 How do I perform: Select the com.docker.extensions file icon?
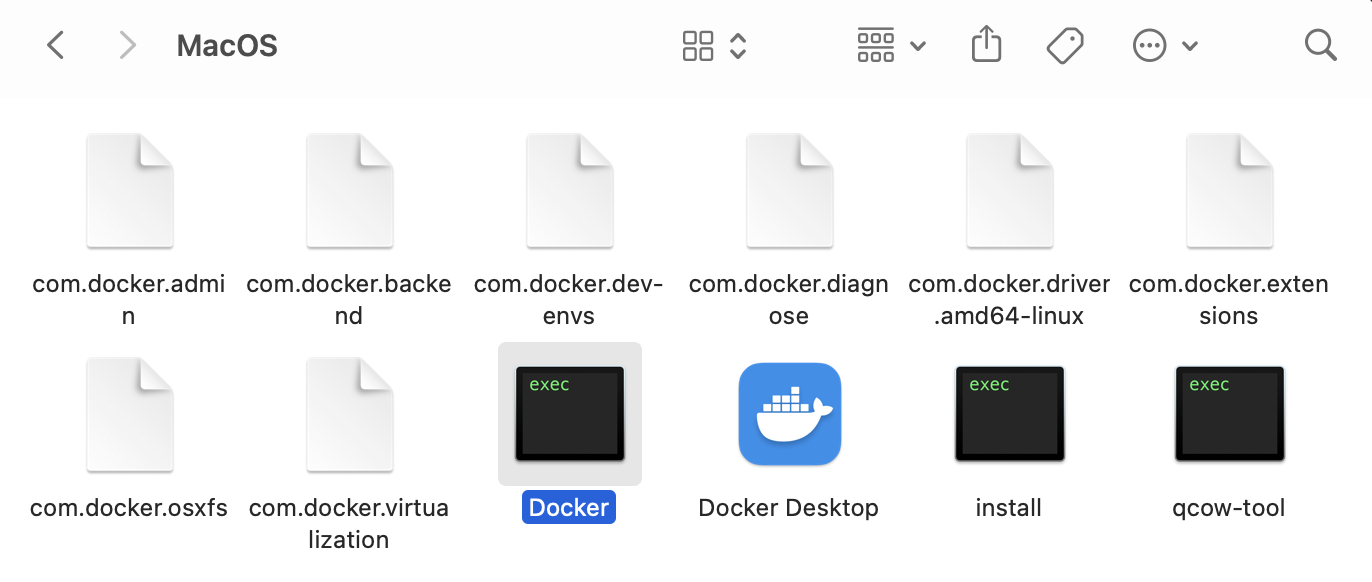(x=1229, y=191)
